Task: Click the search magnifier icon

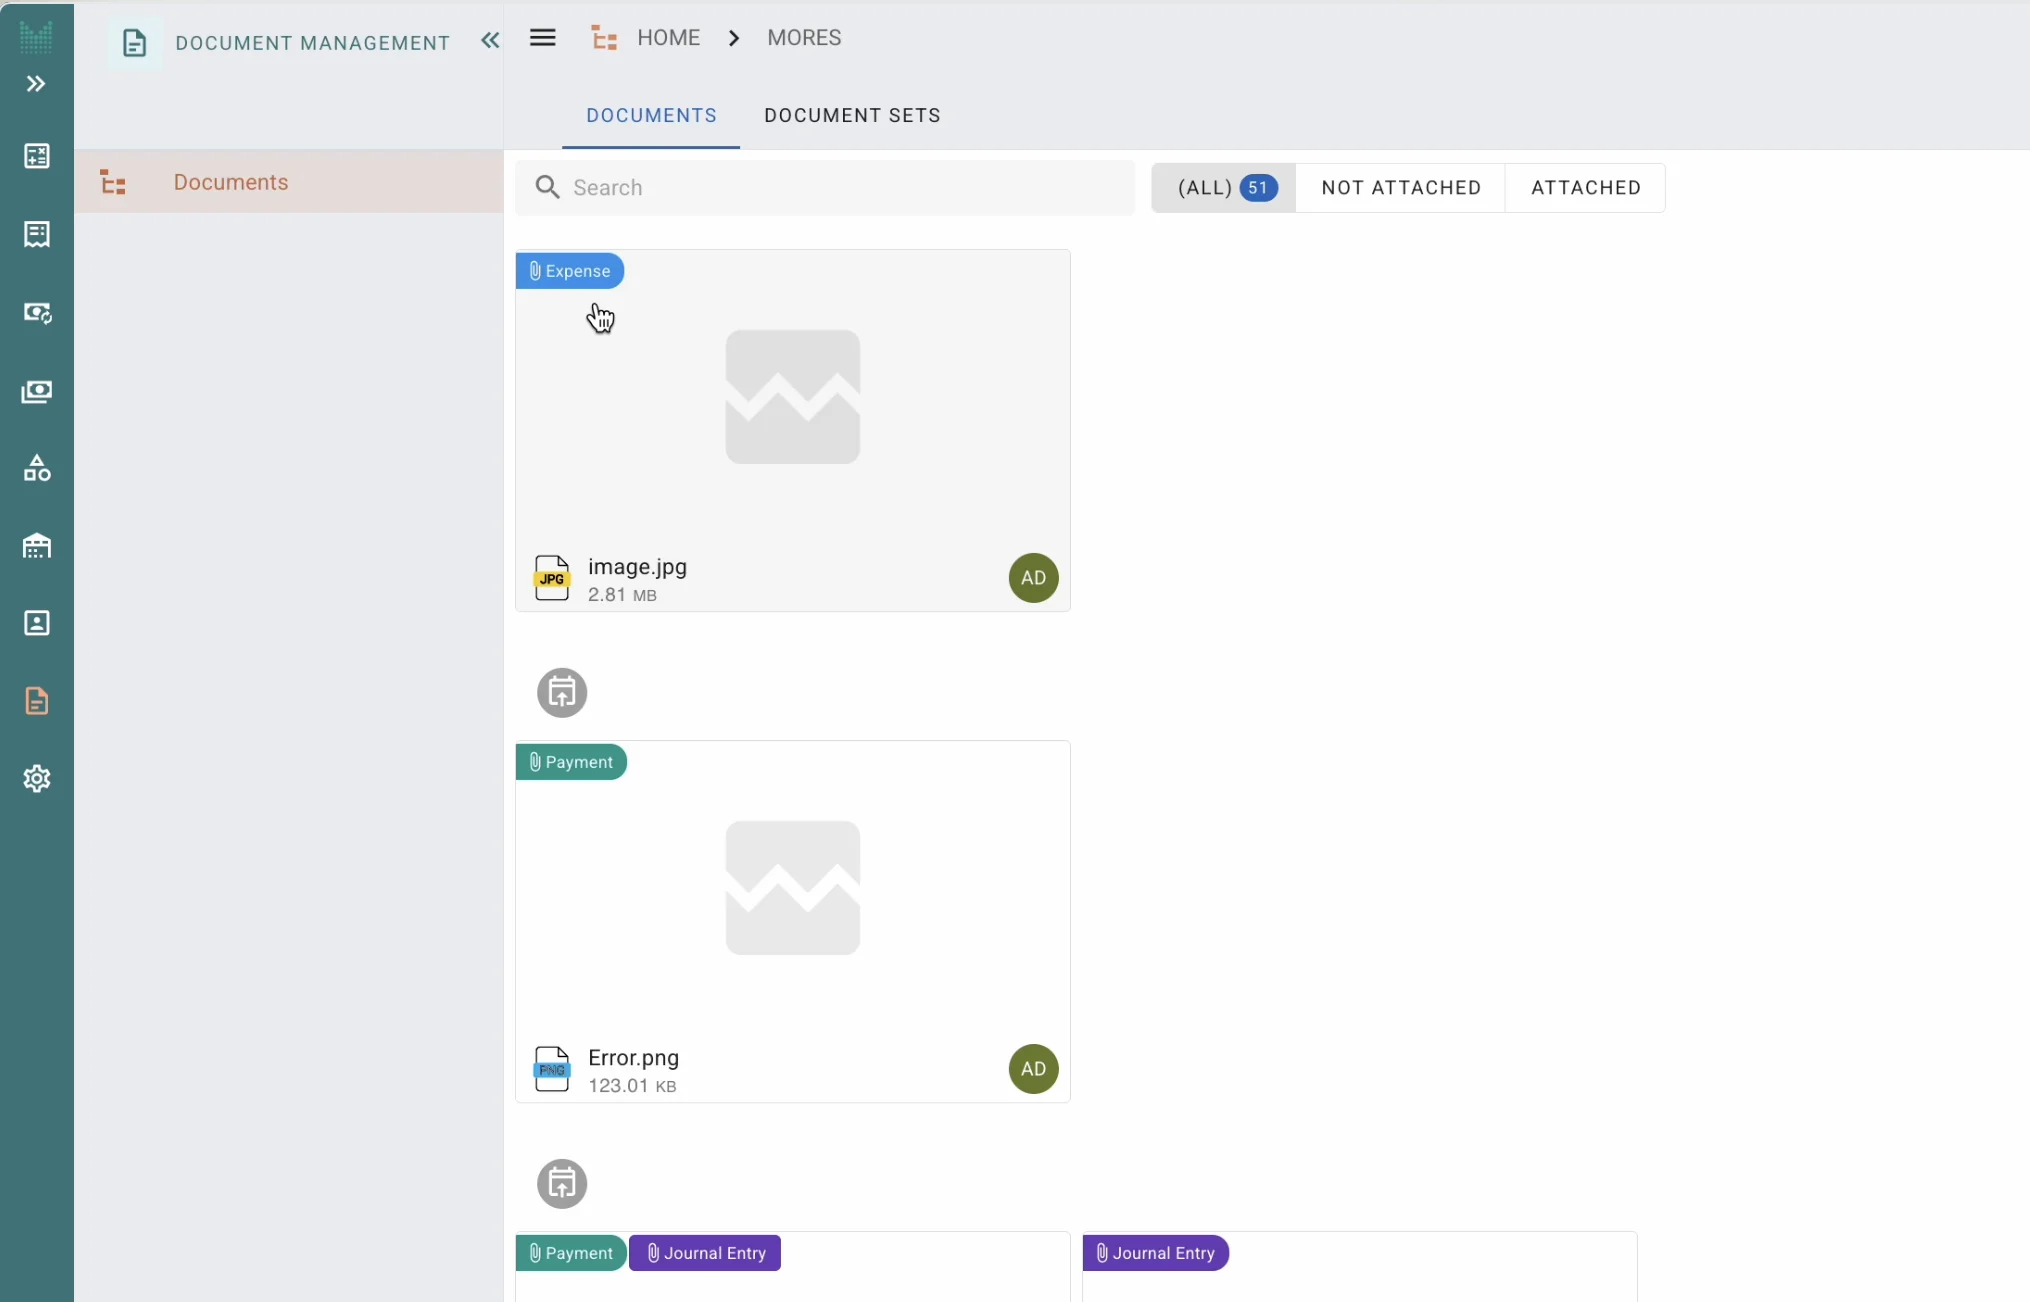Action: 547,187
